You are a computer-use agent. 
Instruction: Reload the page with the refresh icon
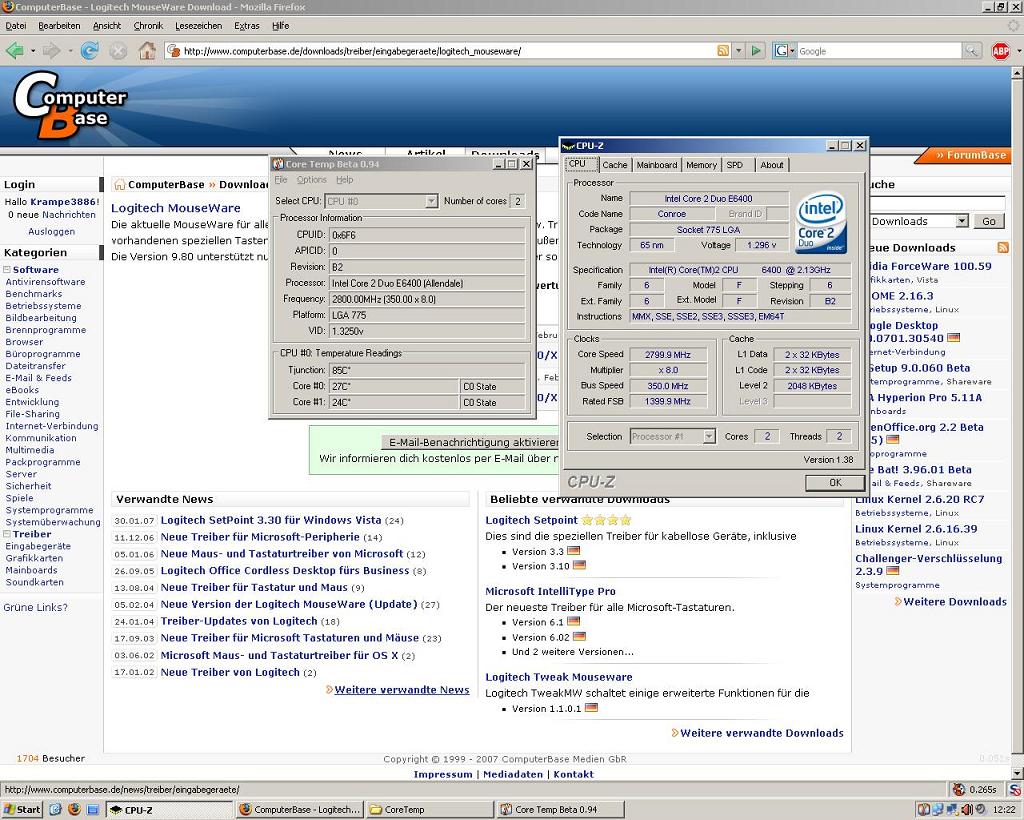[x=89, y=50]
